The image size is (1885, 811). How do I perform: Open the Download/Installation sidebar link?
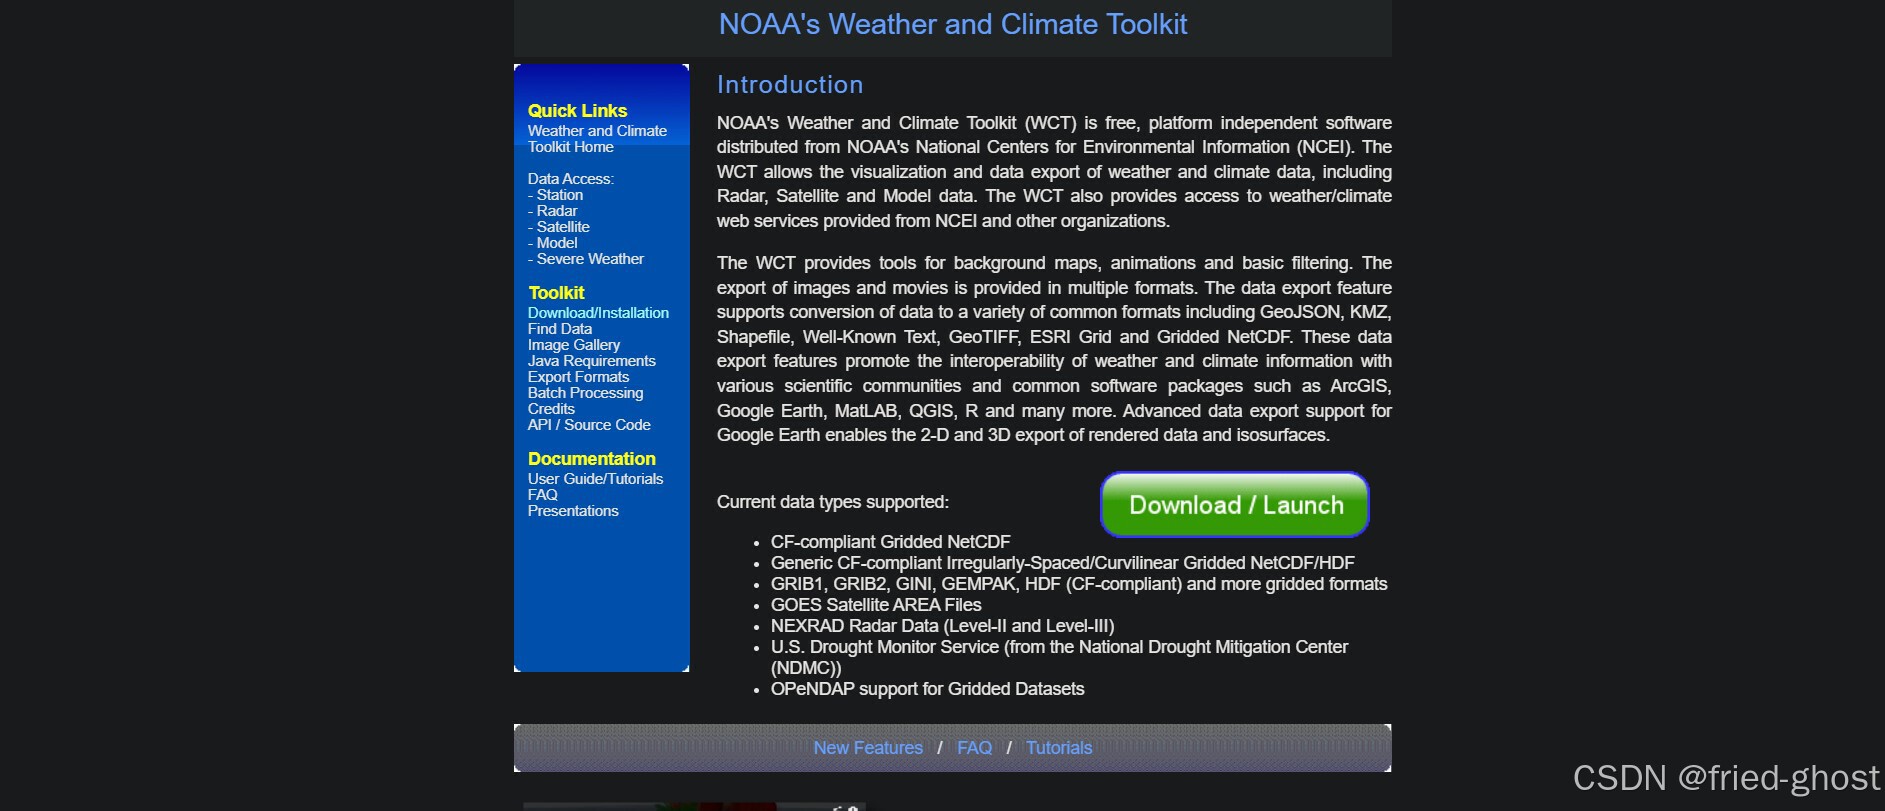pyautogui.click(x=598, y=313)
